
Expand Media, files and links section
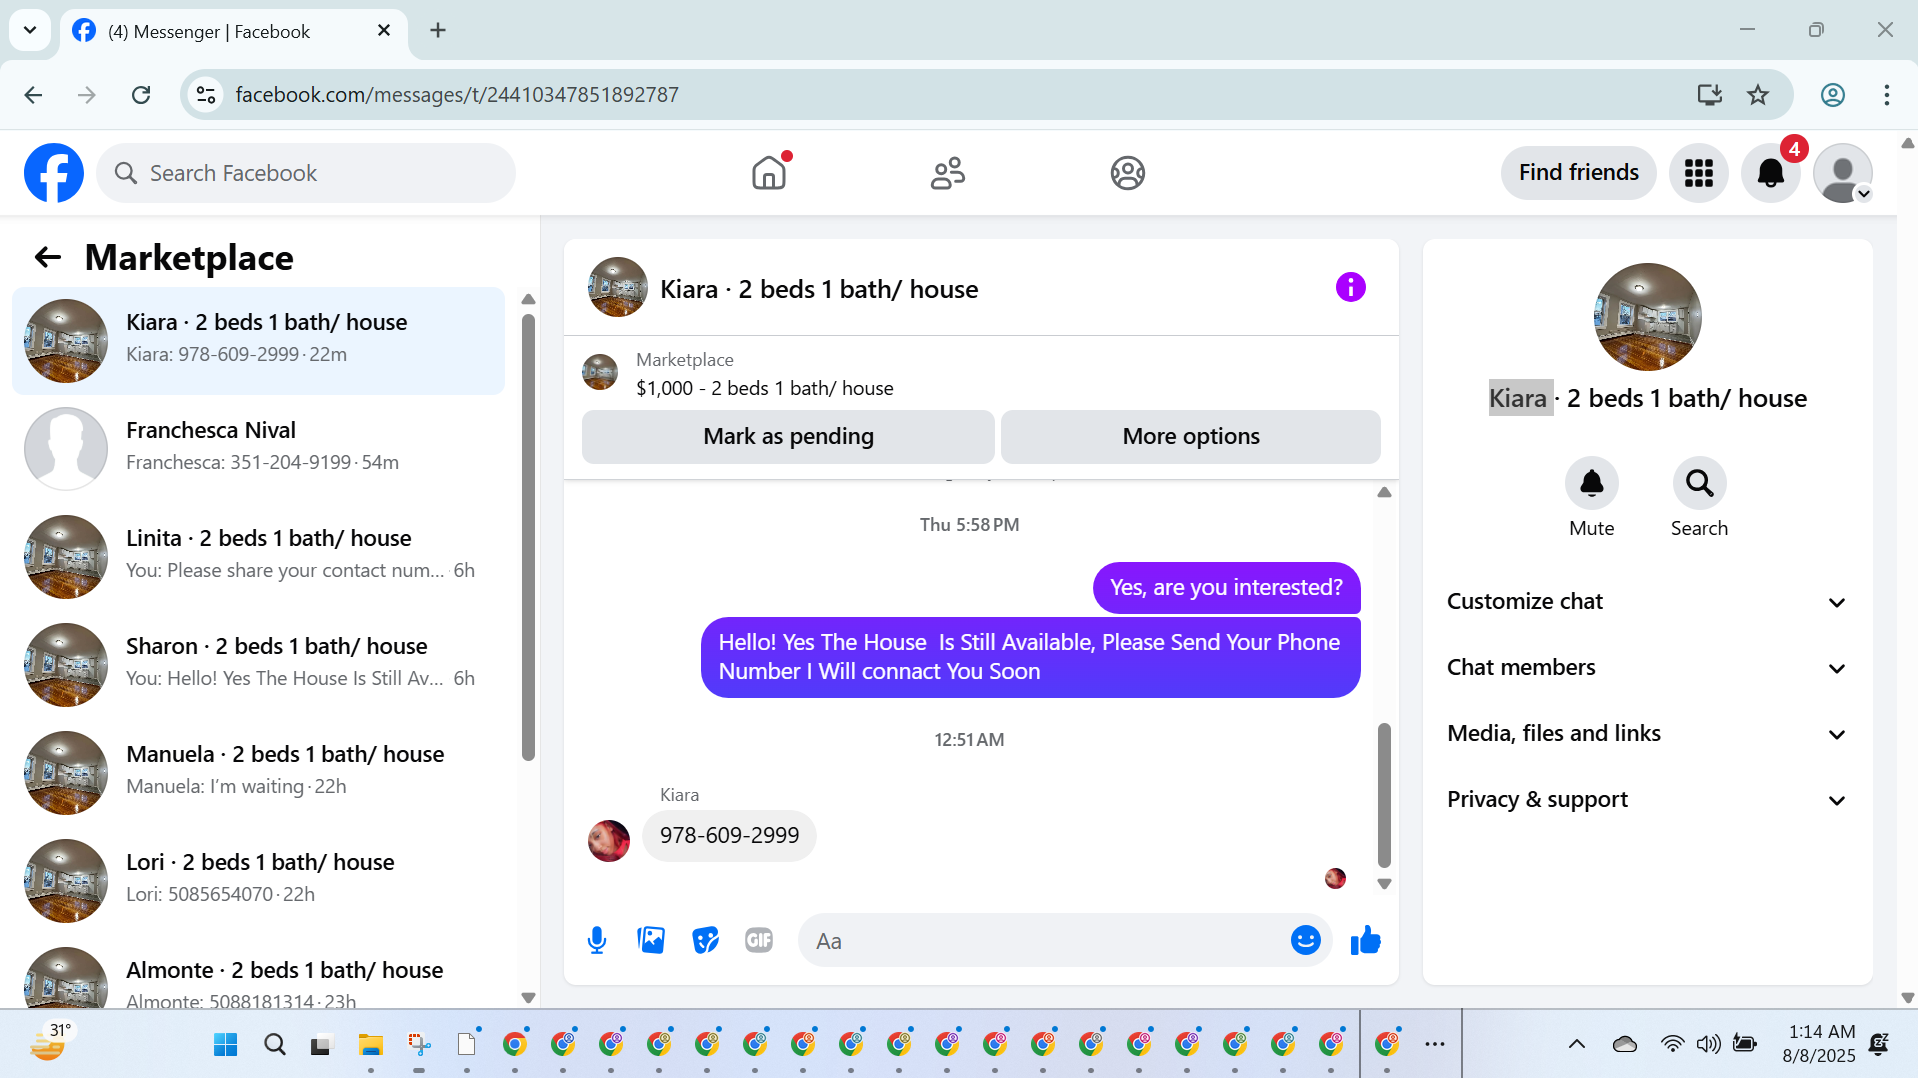1647,734
